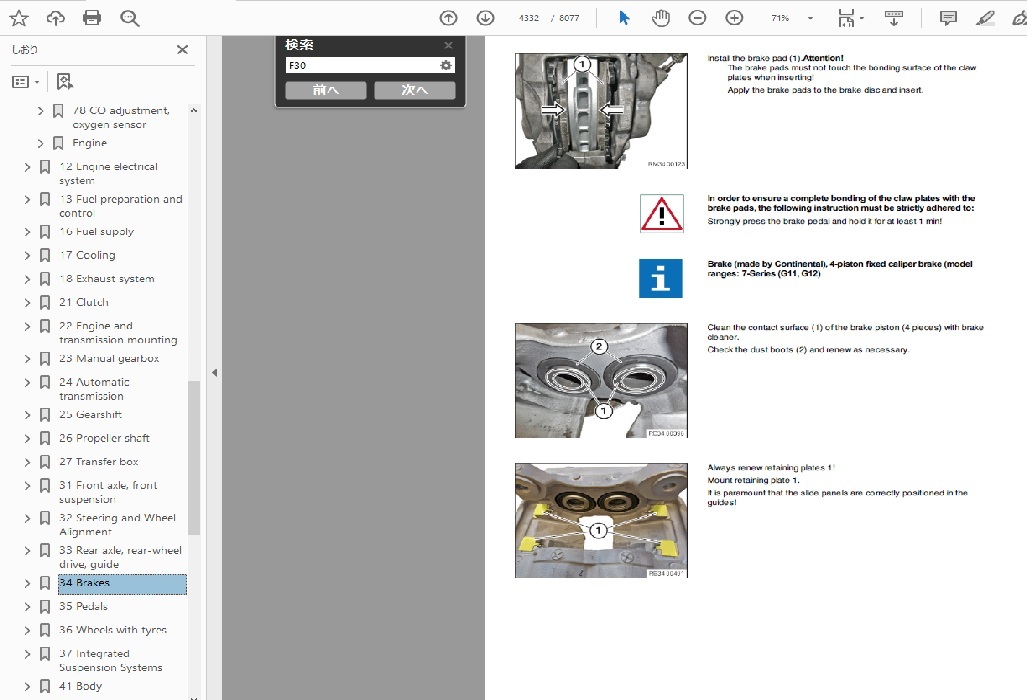Expand the 17 Cooling bookmark
The height and width of the screenshot is (700, 1027).
27,255
